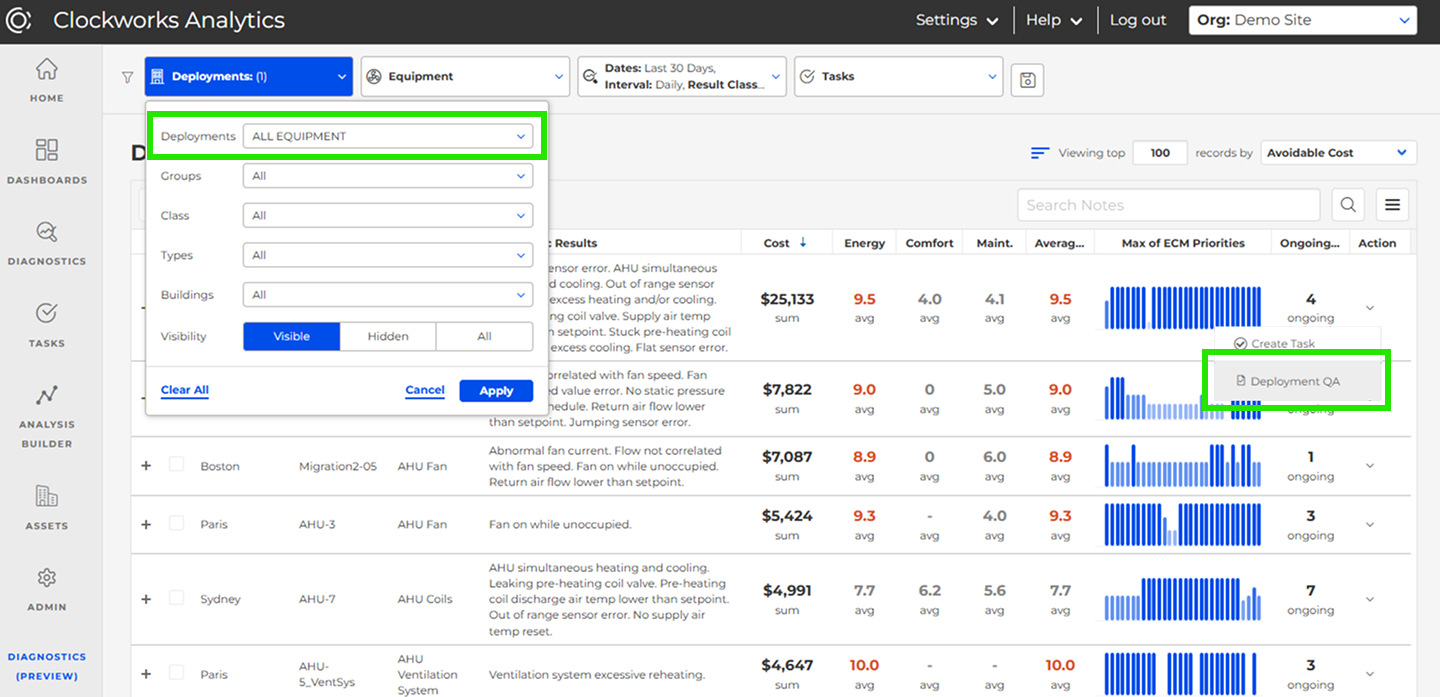Screen dimensions: 1440x697
Task: Open the Analysis Builder sidebar item
Action: 46,415
